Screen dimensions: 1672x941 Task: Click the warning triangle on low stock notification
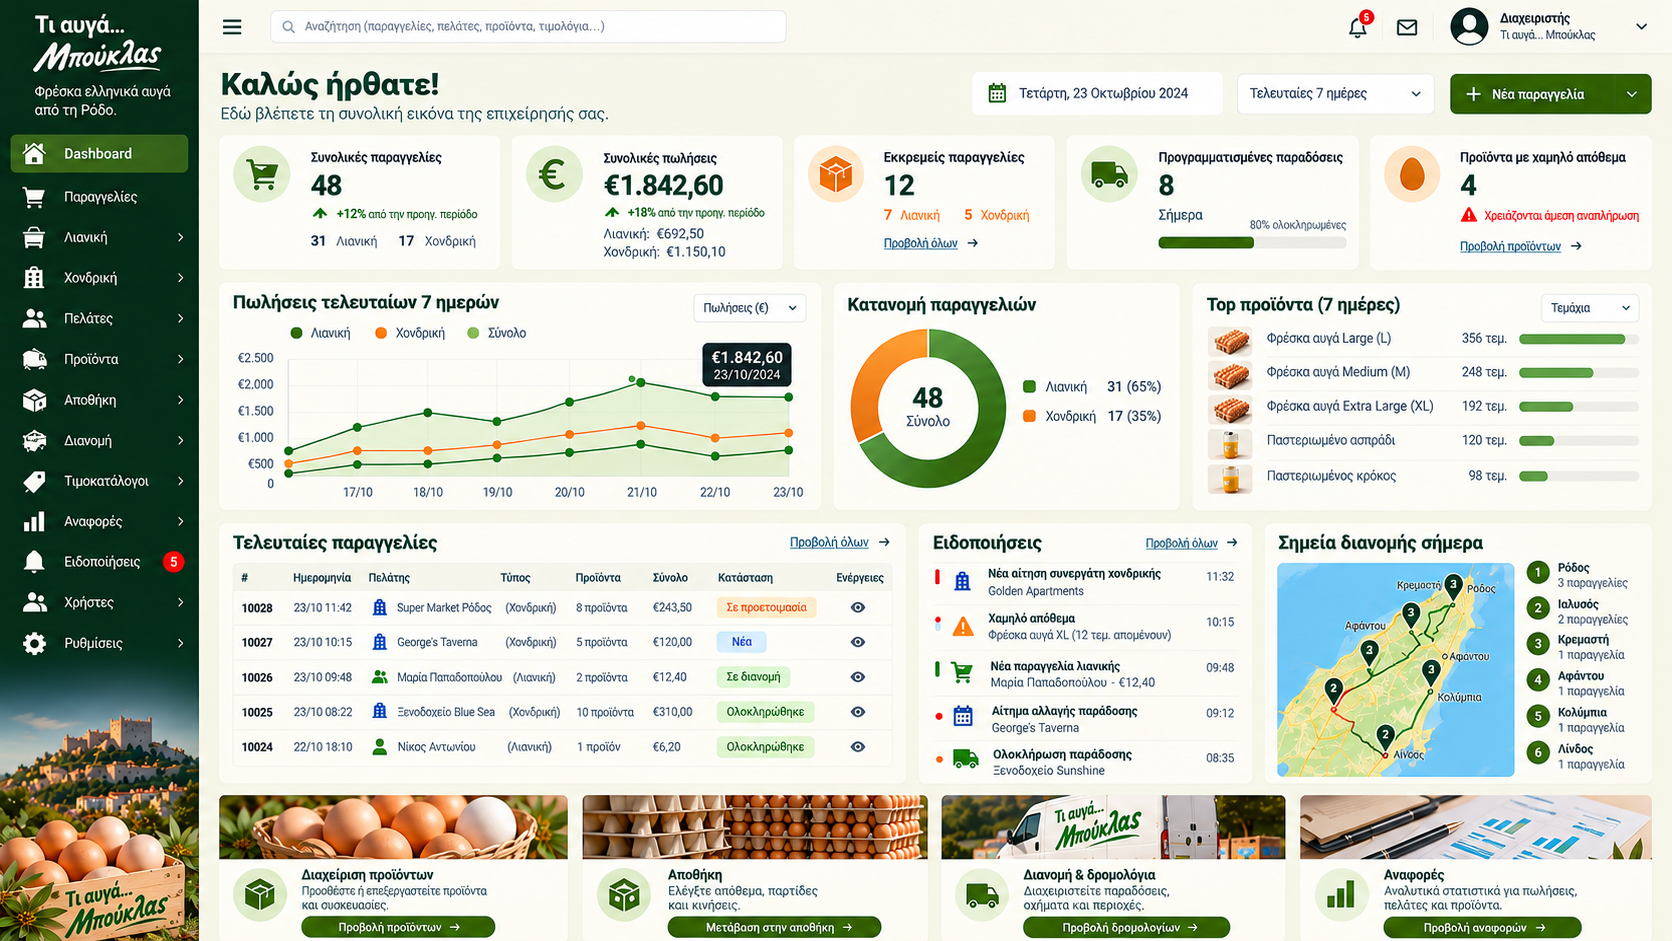963,627
